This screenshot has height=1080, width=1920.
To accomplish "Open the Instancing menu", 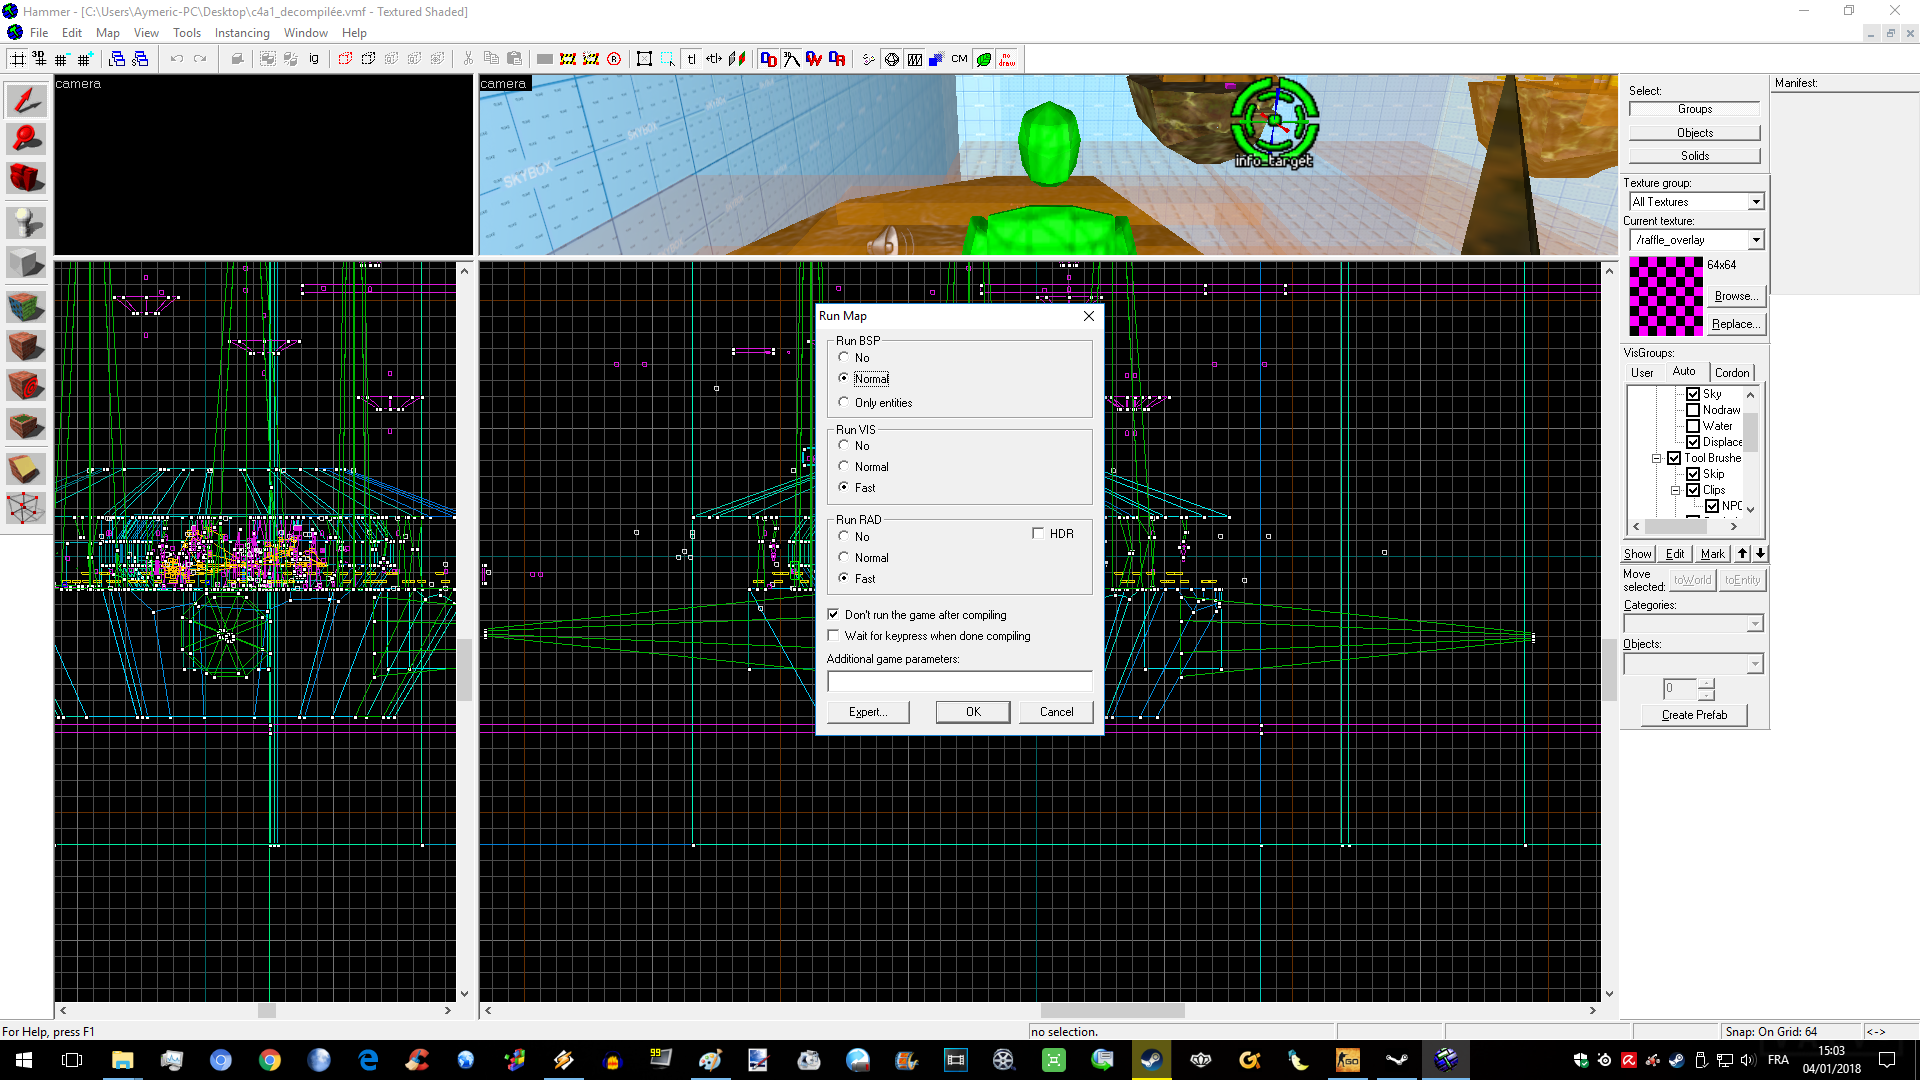I will click(x=242, y=33).
